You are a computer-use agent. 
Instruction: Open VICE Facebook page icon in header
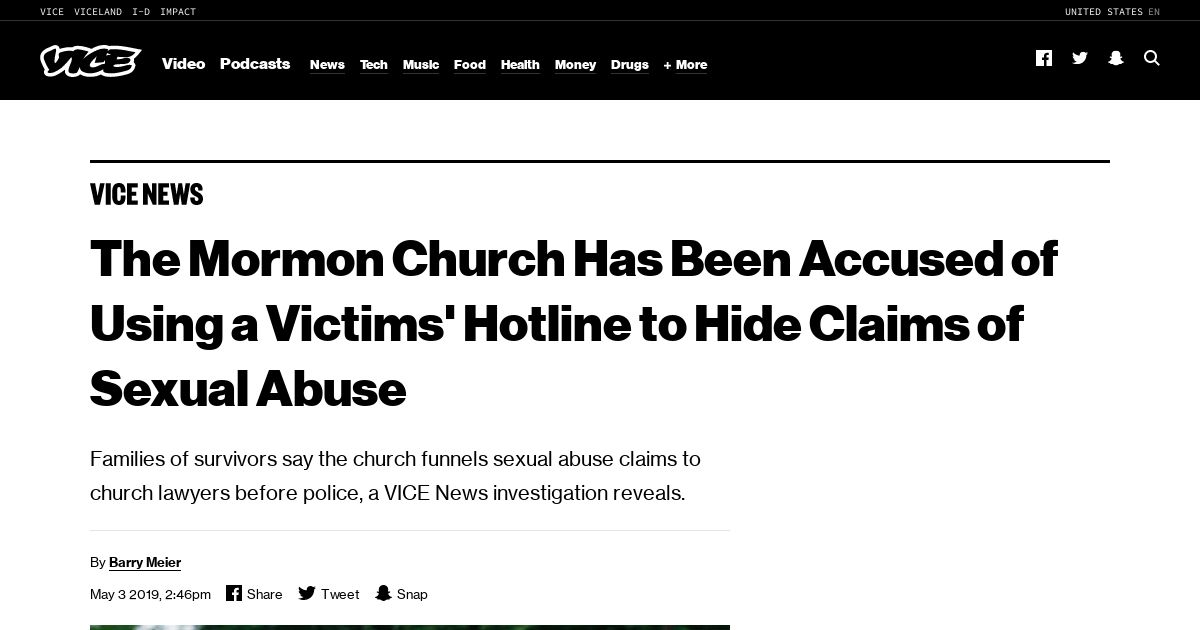tap(1044, 58)
